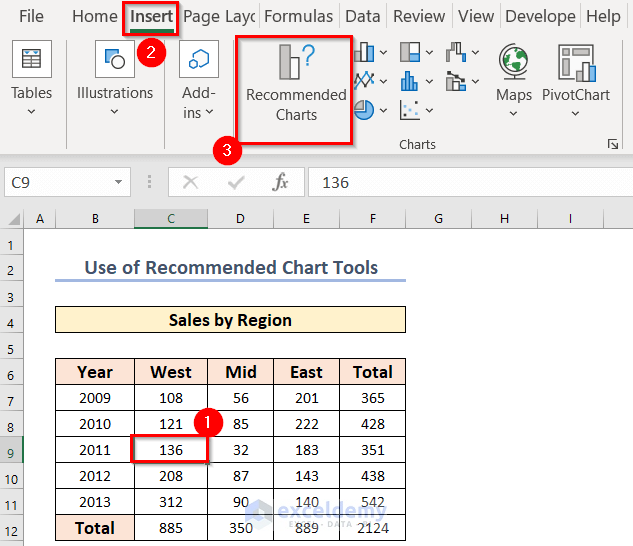
Task: Select grand total cell 2124
Action: (x=373, y=528)
